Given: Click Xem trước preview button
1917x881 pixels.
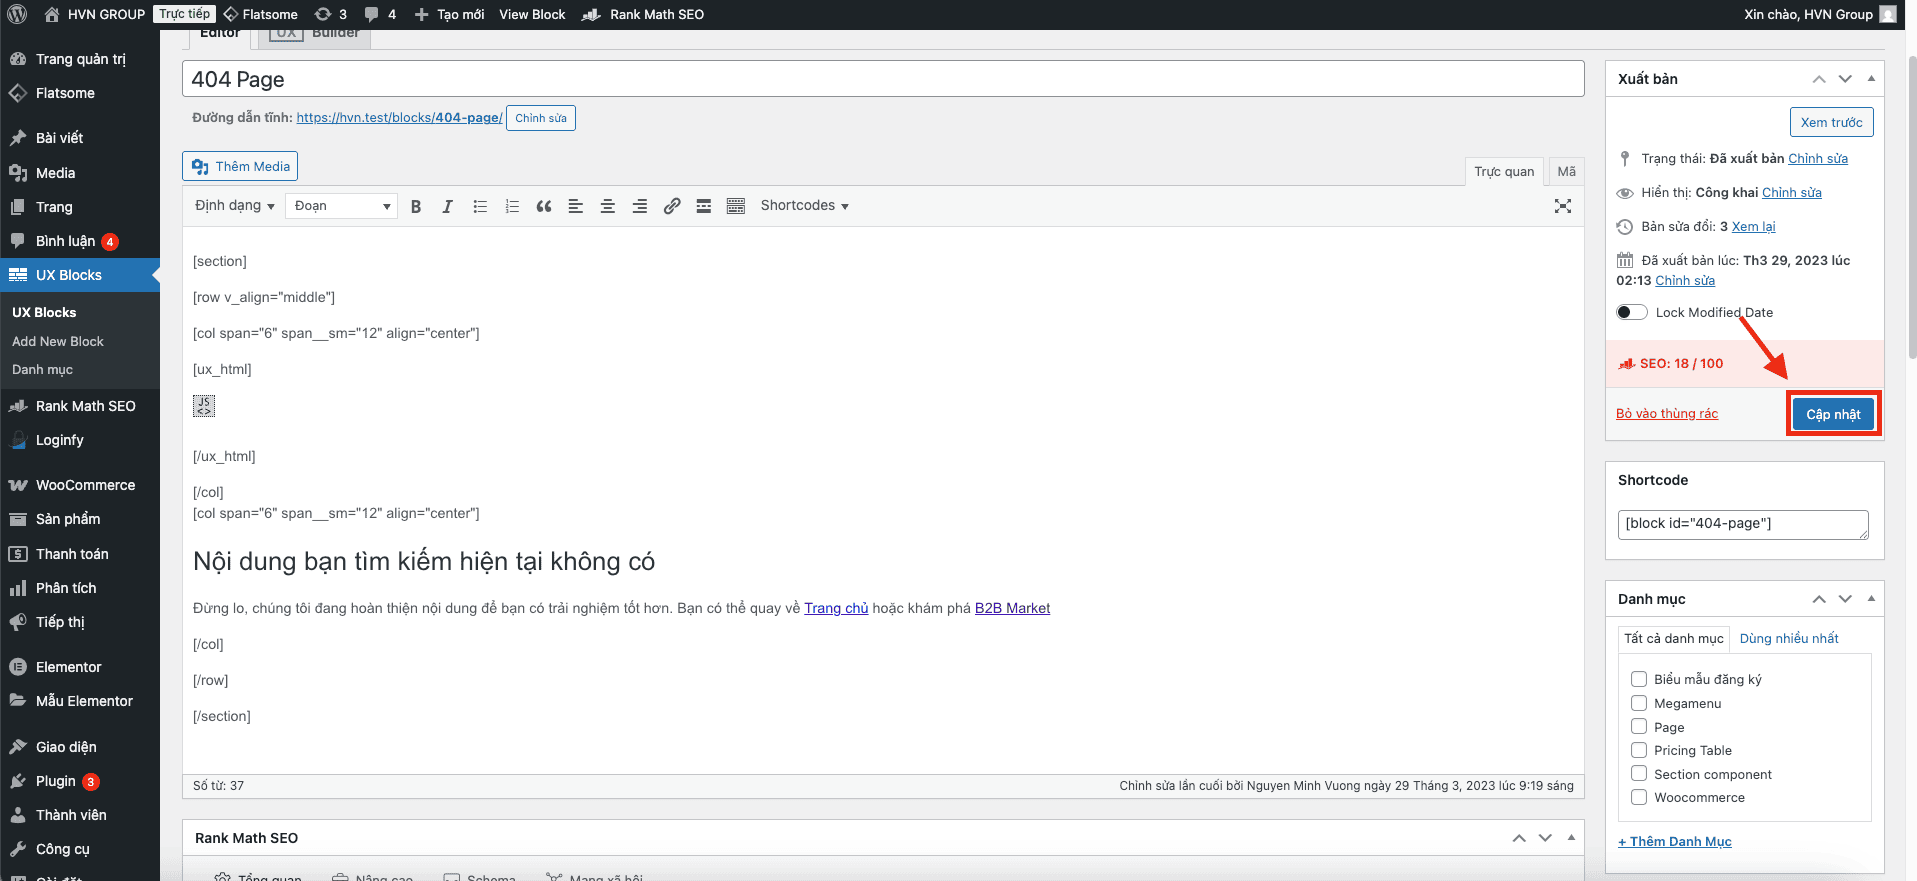Looking at the screenshot, I should click(x=1831, y=122).
